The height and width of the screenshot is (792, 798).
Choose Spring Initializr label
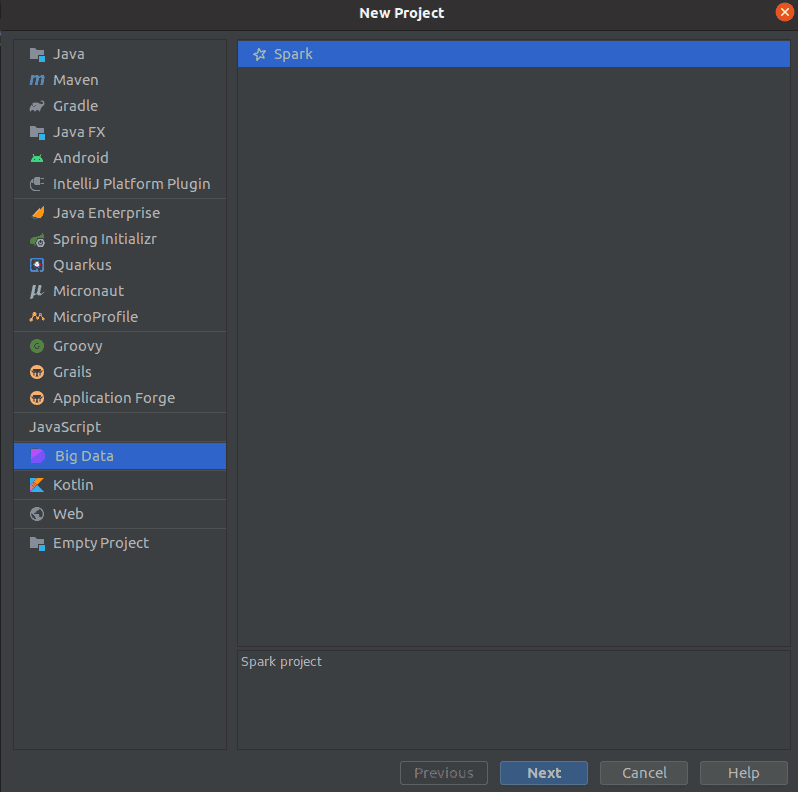tap(105, 239)
